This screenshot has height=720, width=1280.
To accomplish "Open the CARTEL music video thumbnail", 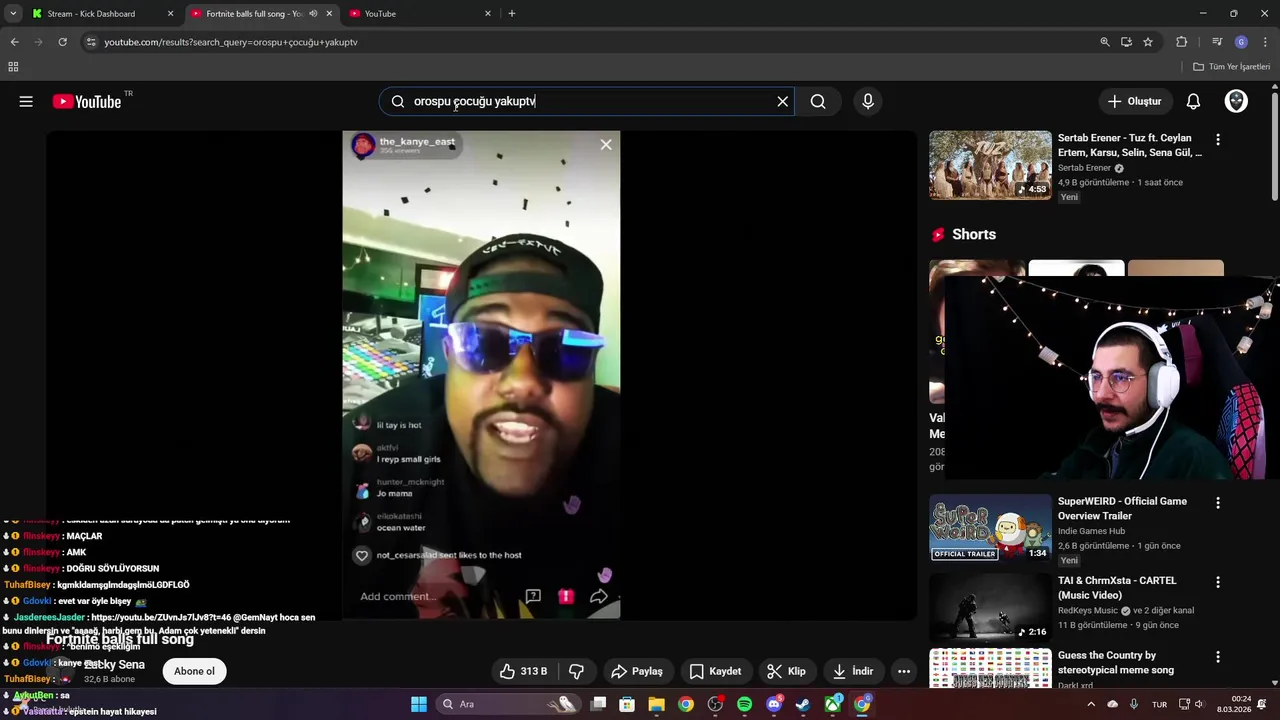I will (x=990, y=607).
